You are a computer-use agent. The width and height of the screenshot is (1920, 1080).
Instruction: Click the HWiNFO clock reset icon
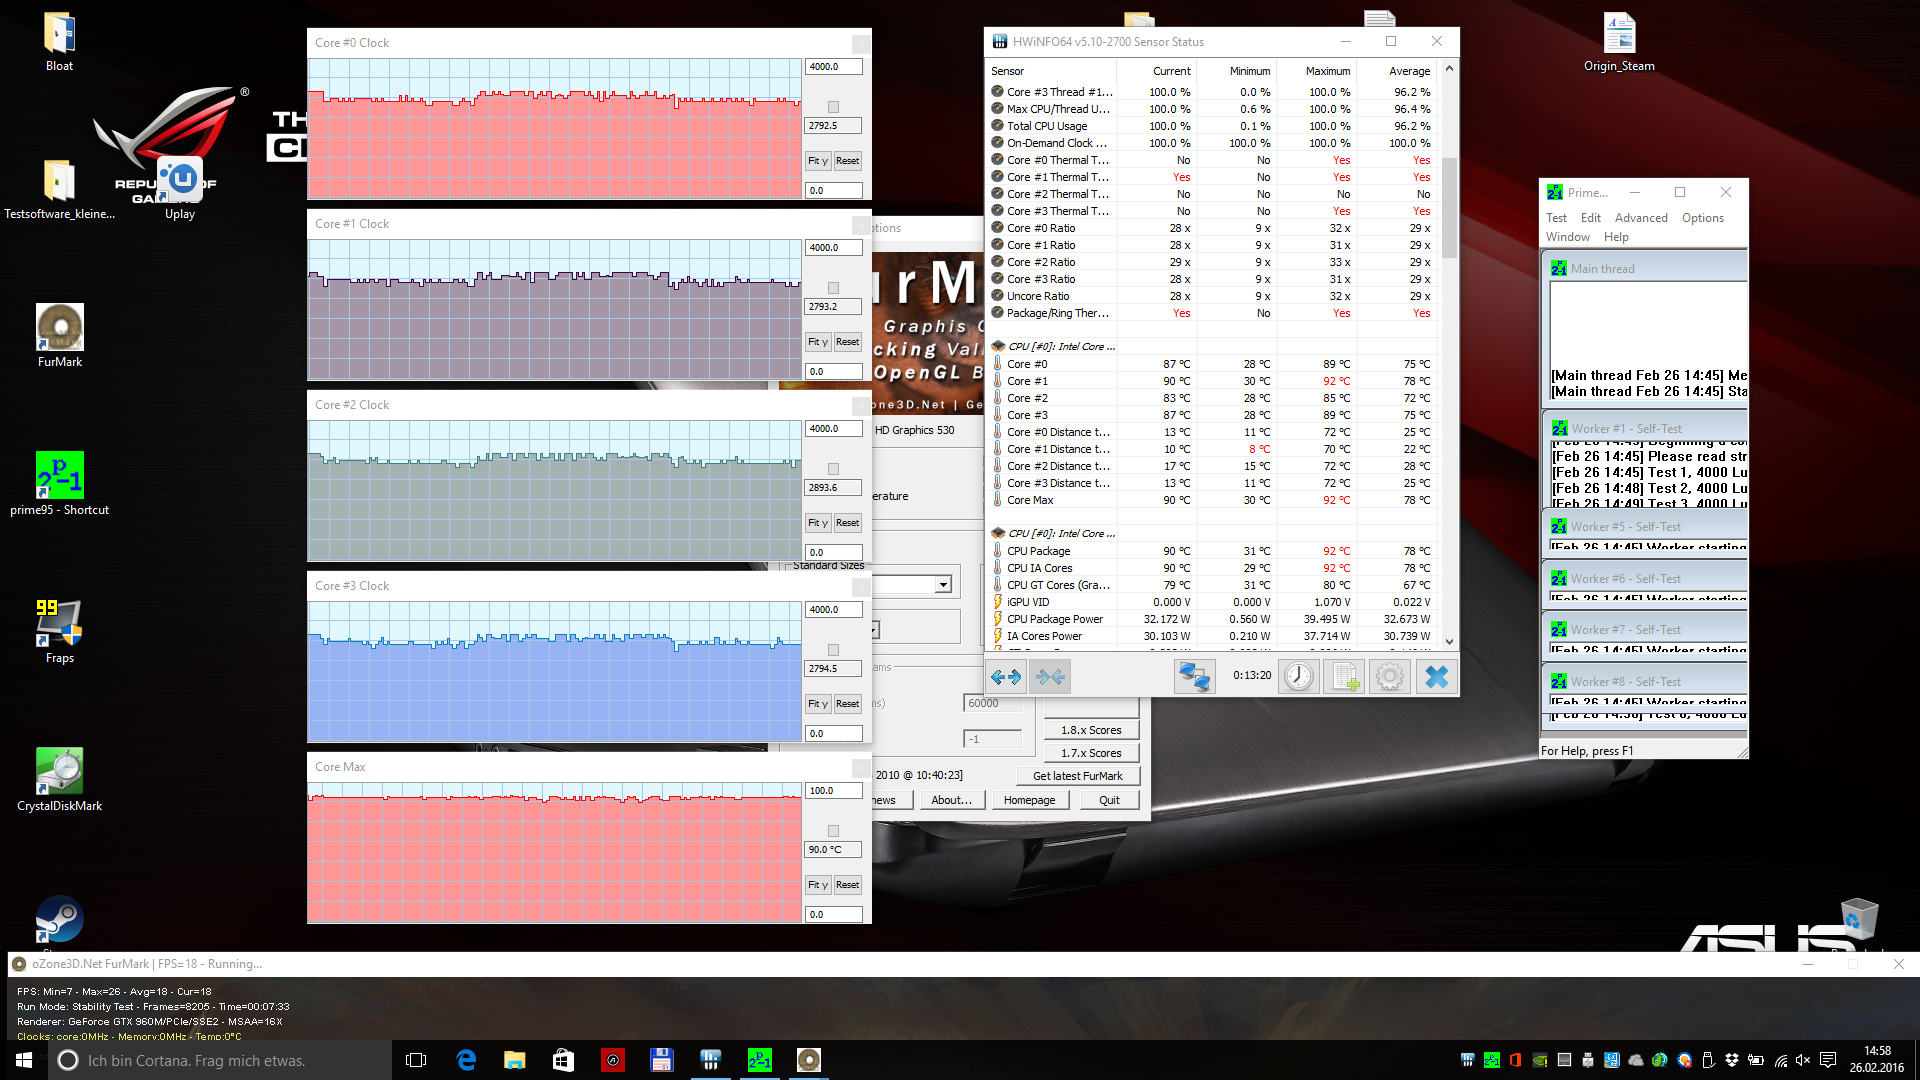pos(1298,677)
